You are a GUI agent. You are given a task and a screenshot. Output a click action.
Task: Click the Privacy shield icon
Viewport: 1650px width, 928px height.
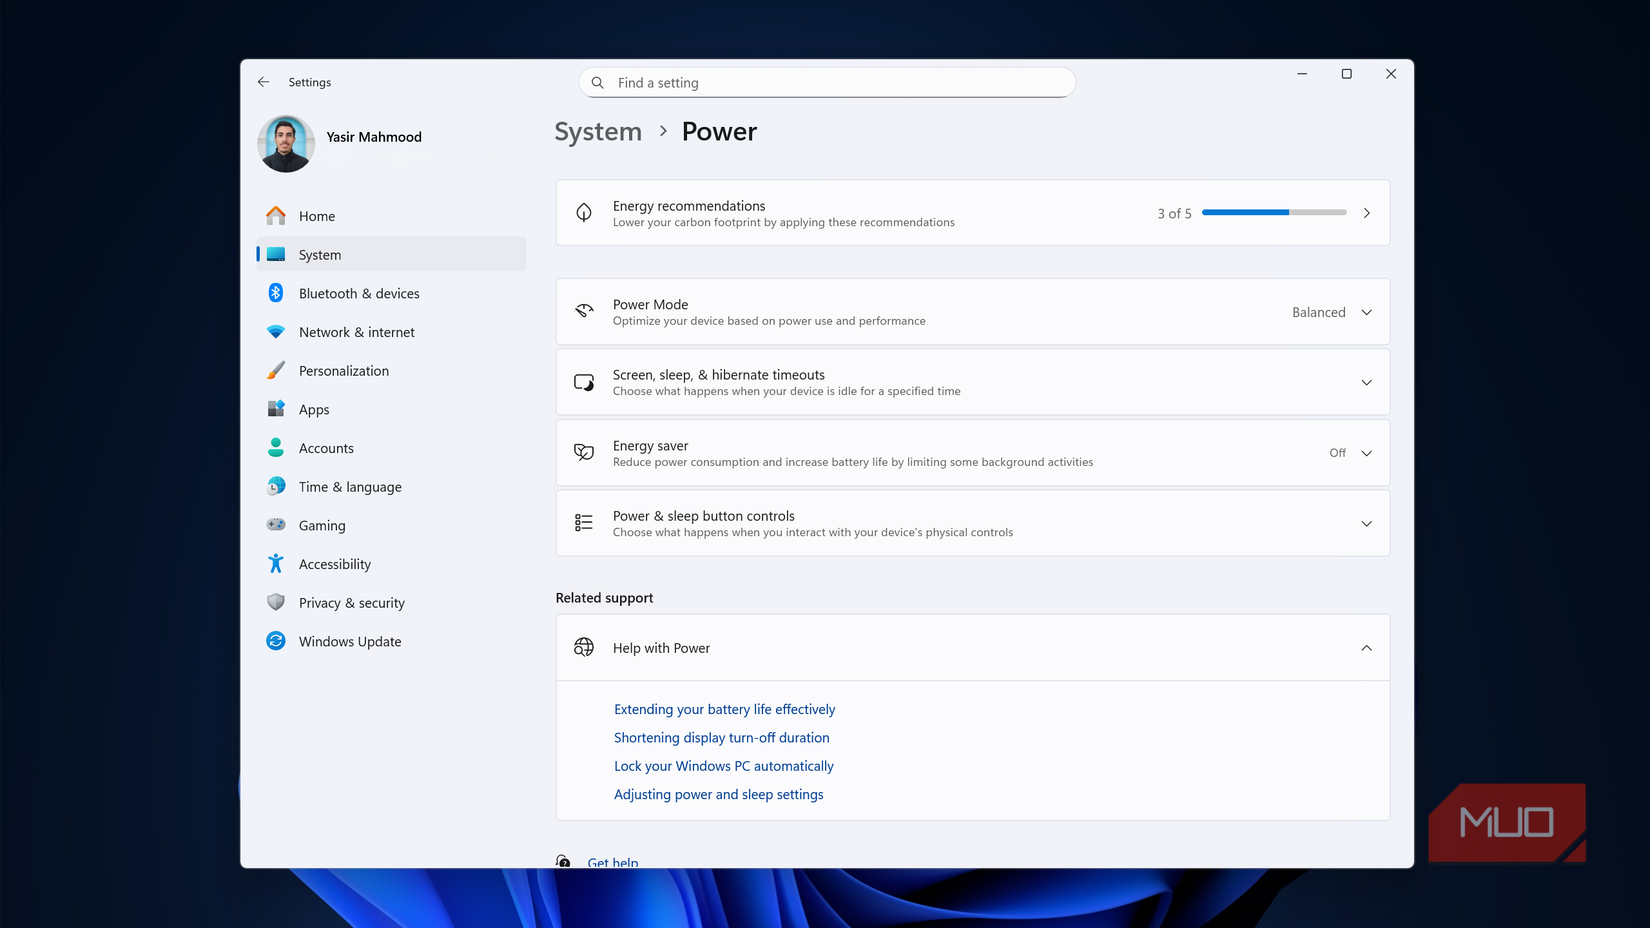[x=276, y=603]
